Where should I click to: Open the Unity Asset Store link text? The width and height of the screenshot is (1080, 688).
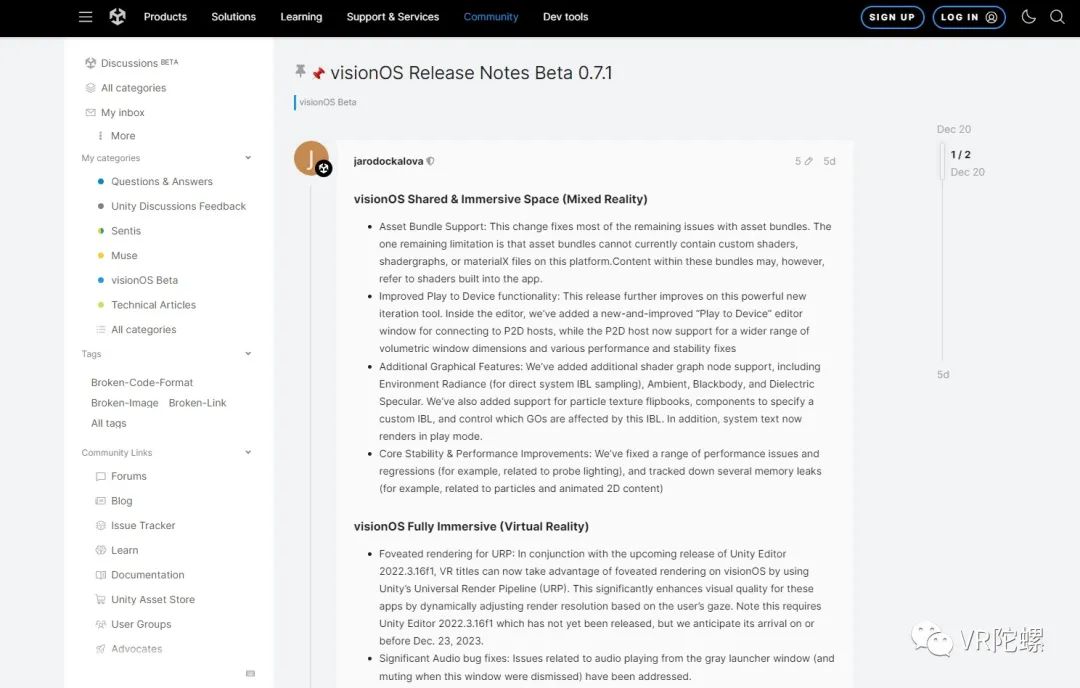pyautogui.click(x=153, y=599)
